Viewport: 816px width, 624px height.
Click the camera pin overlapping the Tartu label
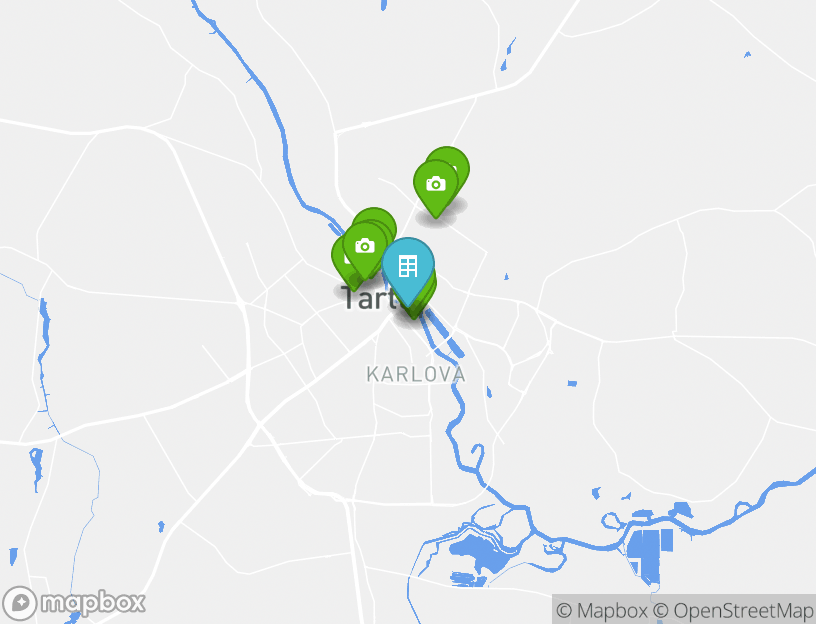[x=365, y=246]
